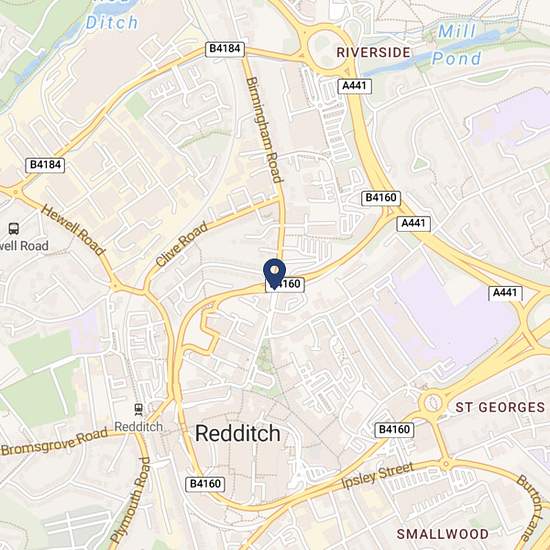Select the RIVERSIDE district label

tap(373, 53)
